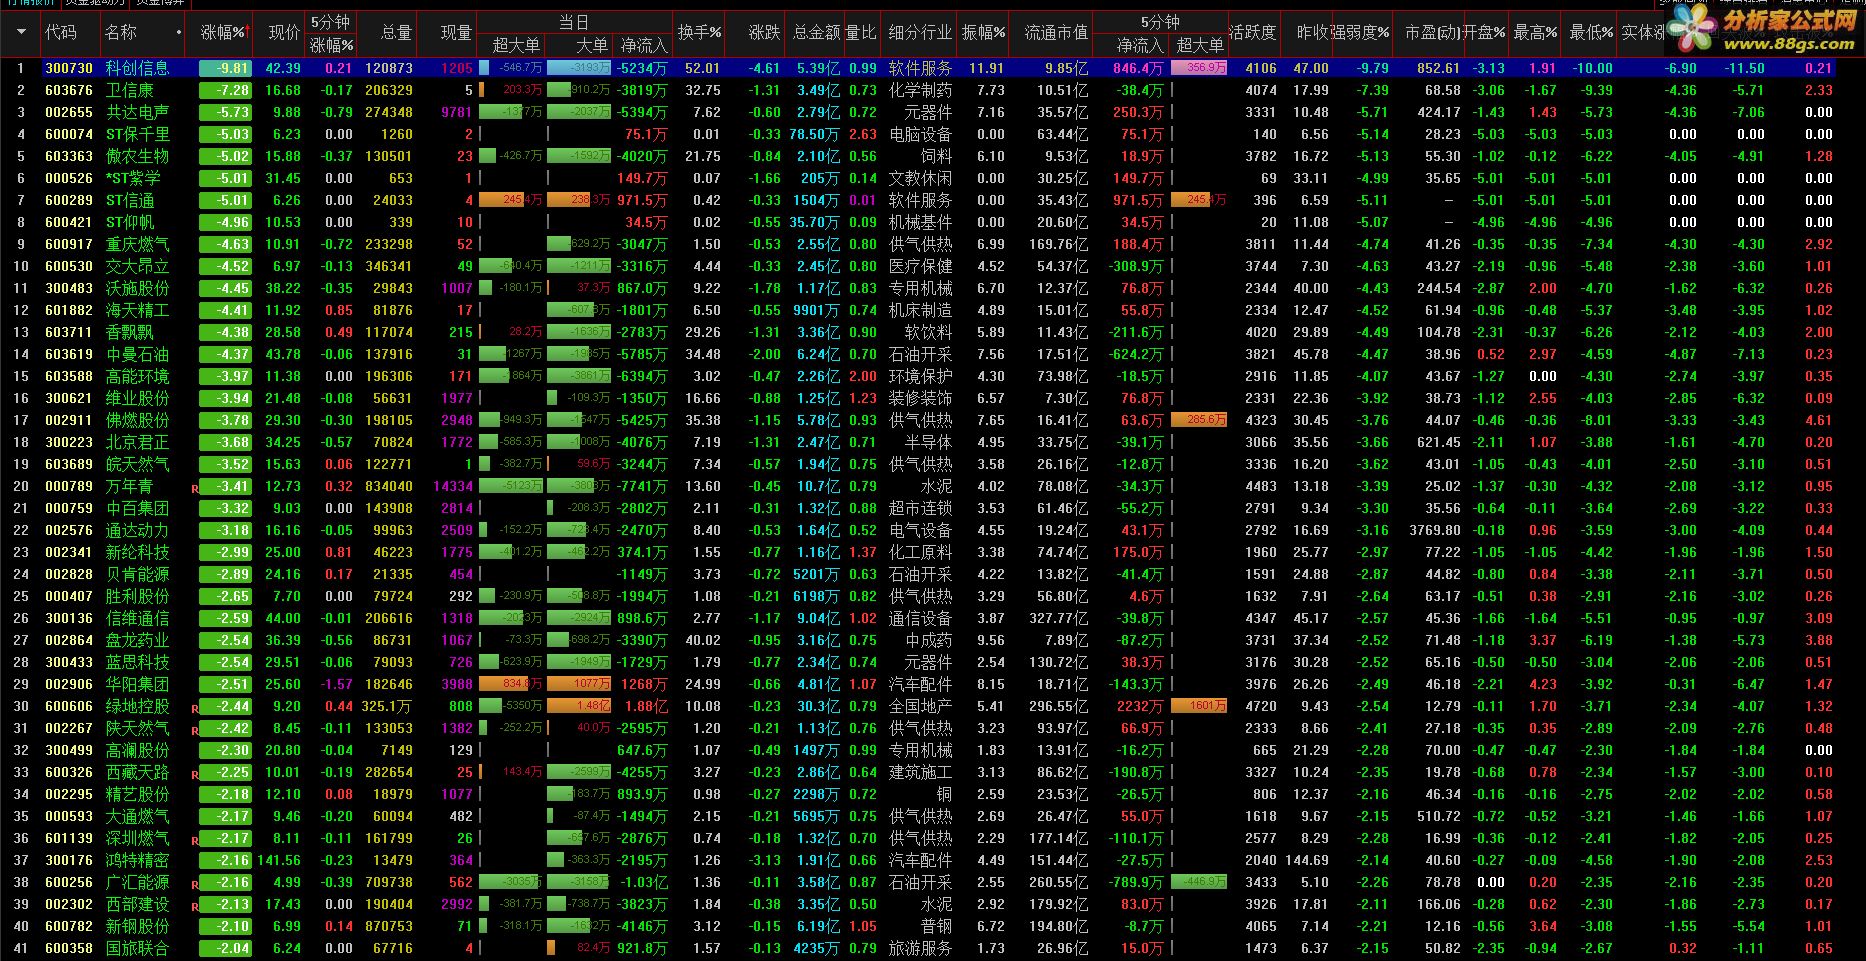The width and height of the screenshot is (1866, 961).
Task: Click the R marker beside 绿地控股
Action: [194, 709]
